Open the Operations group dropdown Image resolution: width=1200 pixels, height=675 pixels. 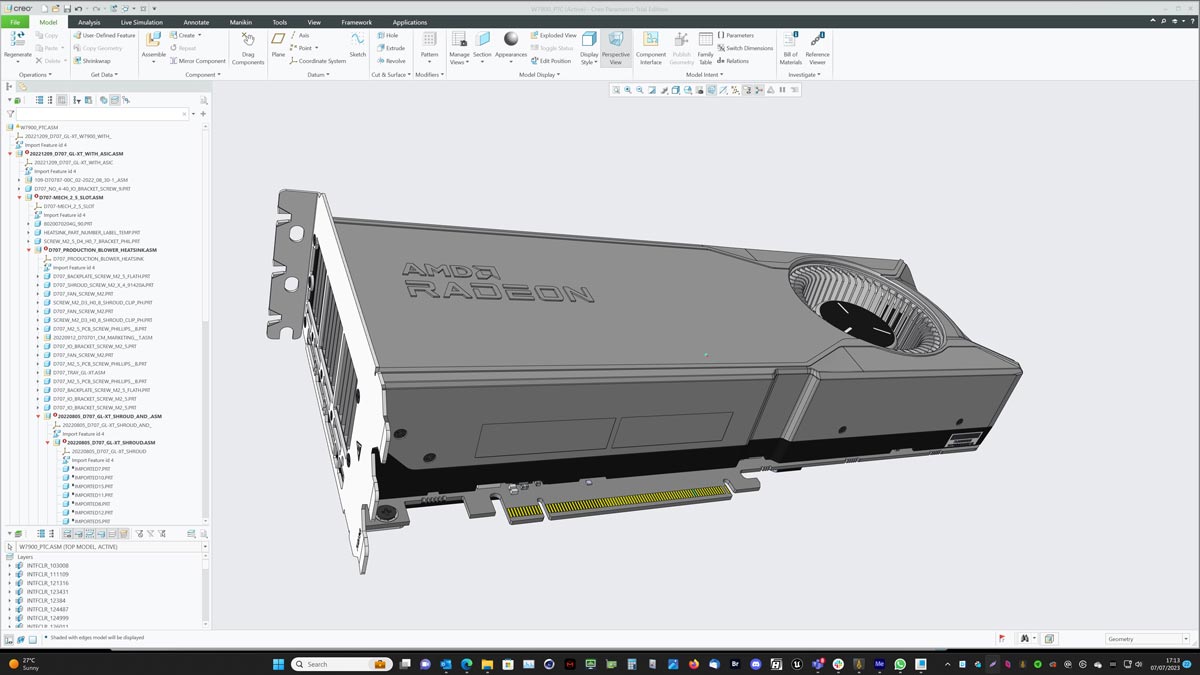[35, 74]
